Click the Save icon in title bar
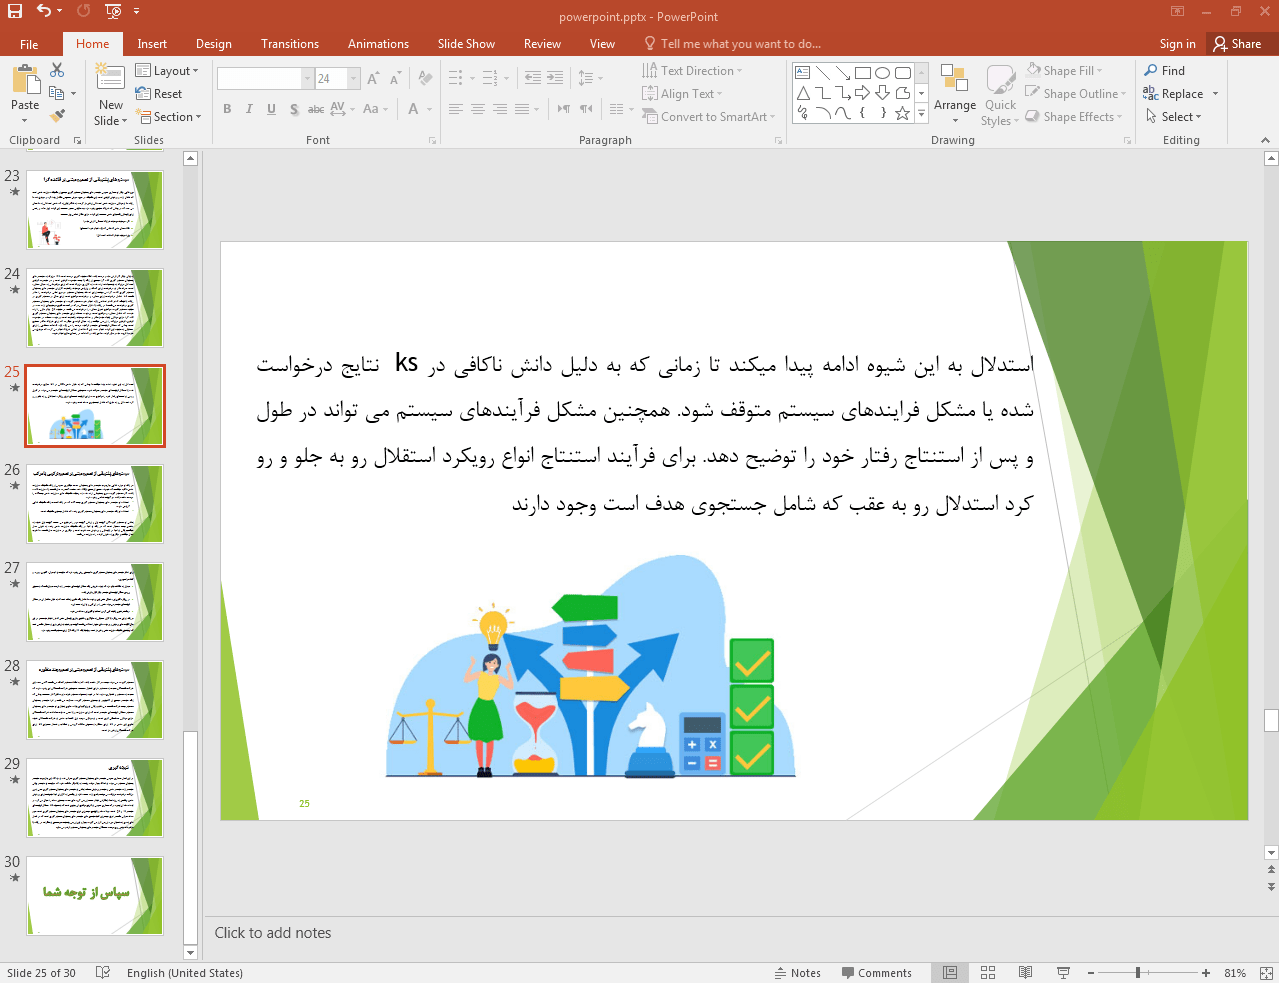The width and height of the screenshot is (1279, 983). [14, 11]
